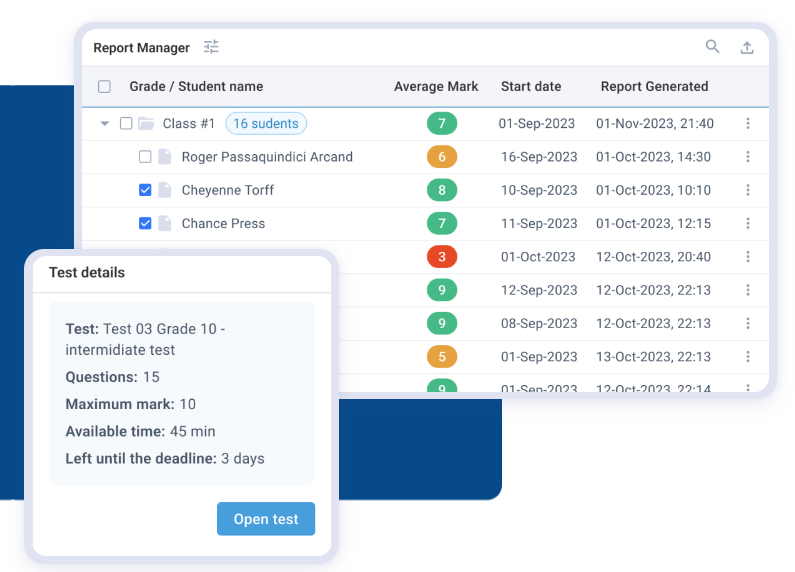Sort by the Start date column header
The width and height of the screenshot is (795, 572).
(530, 87)
